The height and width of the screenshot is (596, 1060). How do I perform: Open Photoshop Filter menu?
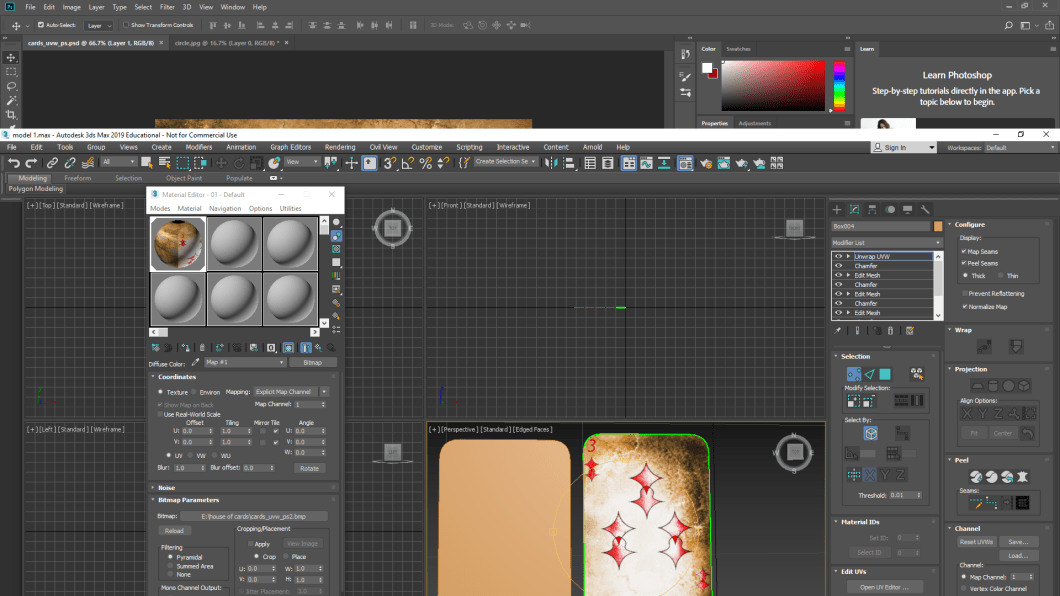pos(167,7)
